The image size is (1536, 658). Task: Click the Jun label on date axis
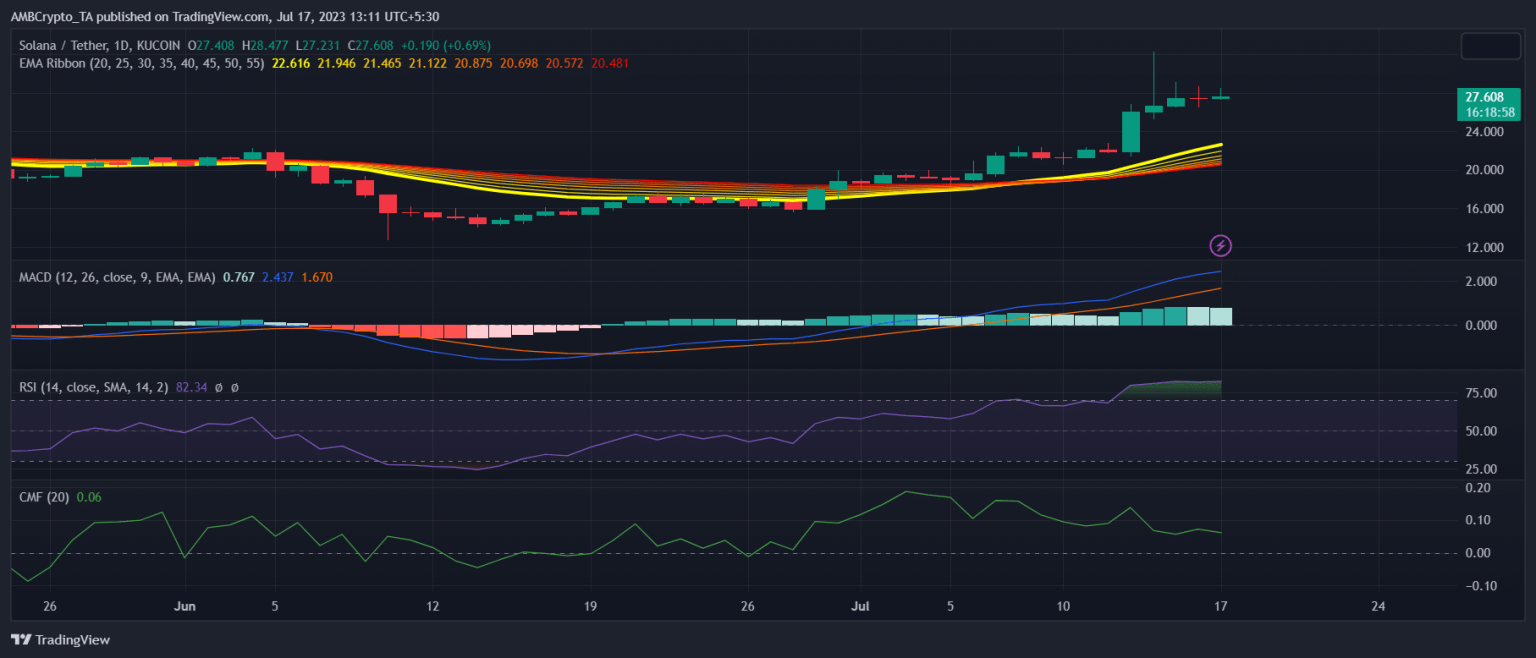point(186,606)
